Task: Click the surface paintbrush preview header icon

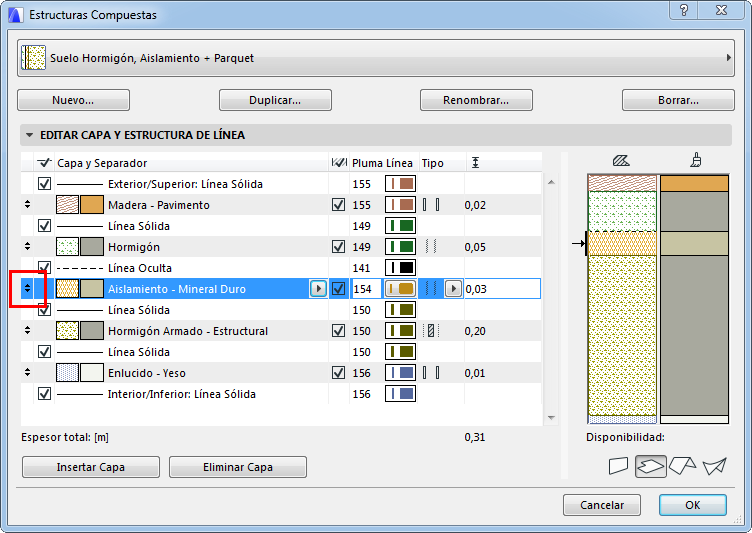Action: (696, 160)
